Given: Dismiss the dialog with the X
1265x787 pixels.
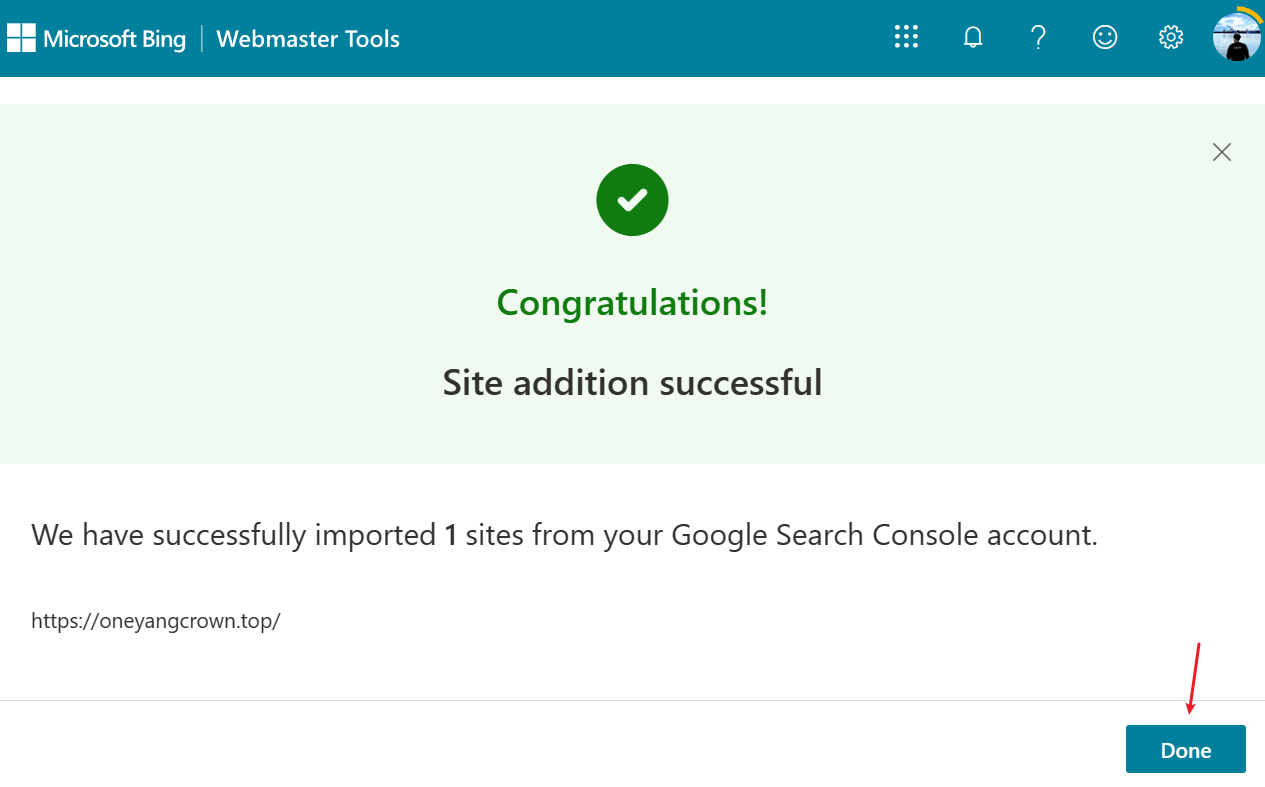Looking at the screenshot, I should click(1221, 152).
